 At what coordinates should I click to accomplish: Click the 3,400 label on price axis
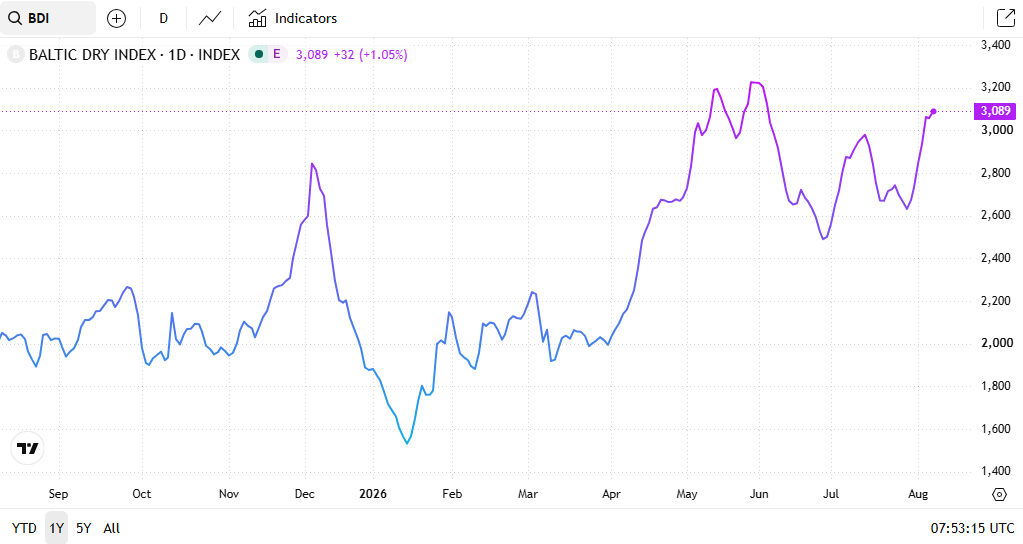(x=996, y=45)
